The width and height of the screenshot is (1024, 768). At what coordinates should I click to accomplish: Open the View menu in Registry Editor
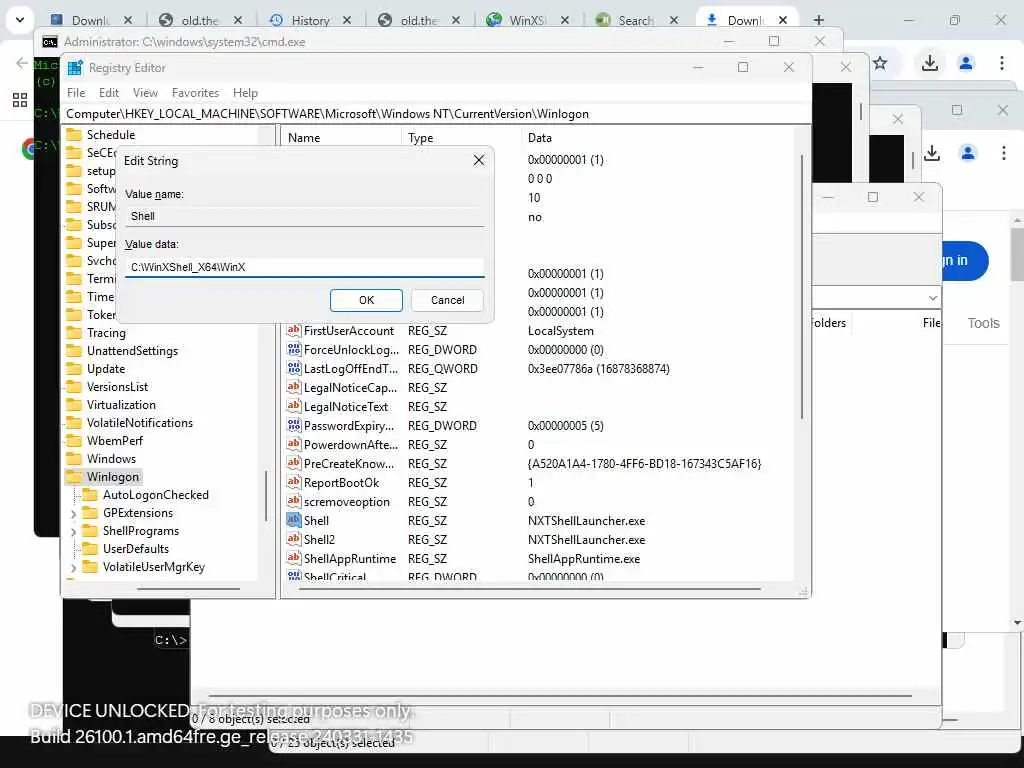tap(145, 93)
